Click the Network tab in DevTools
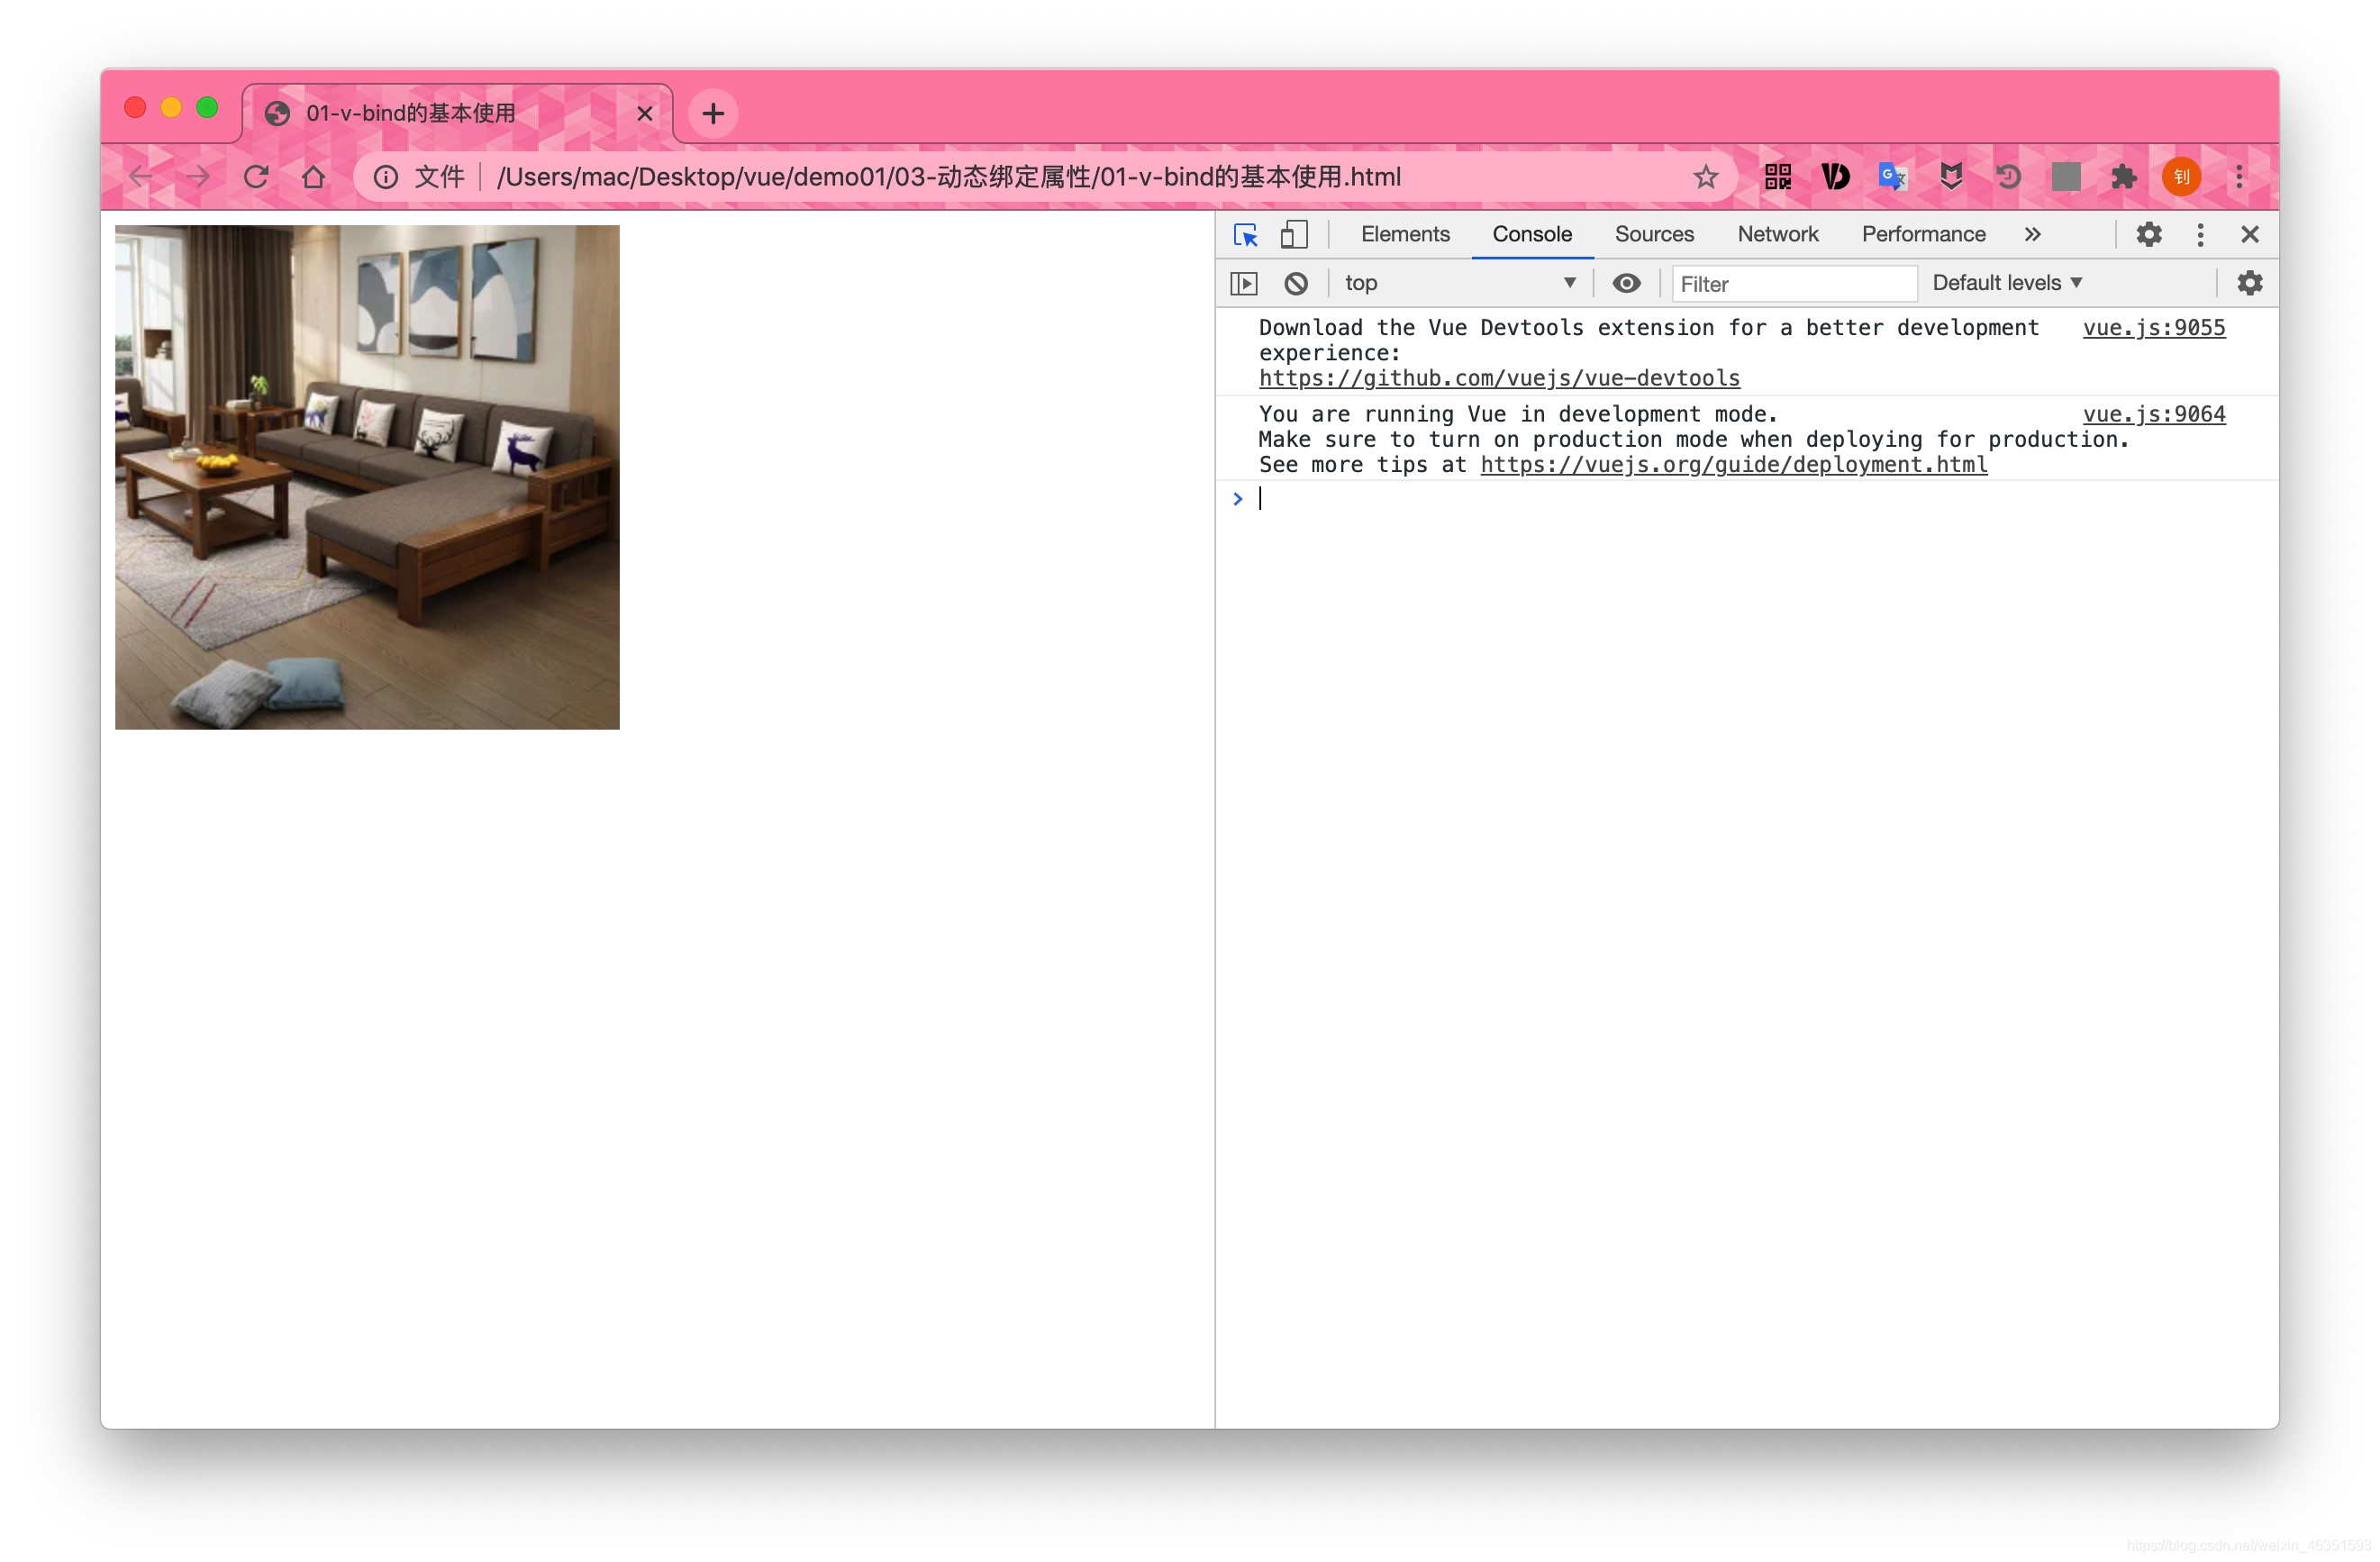 [1776, 233]
